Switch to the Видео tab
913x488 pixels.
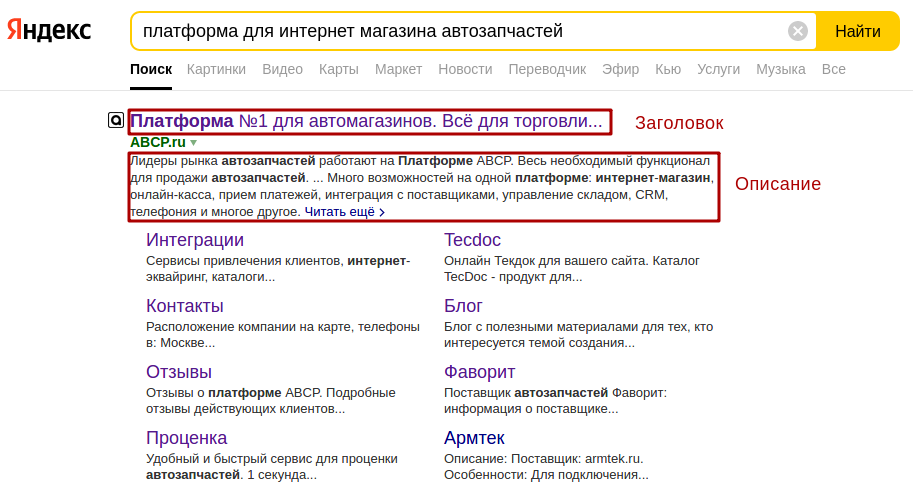282,69
